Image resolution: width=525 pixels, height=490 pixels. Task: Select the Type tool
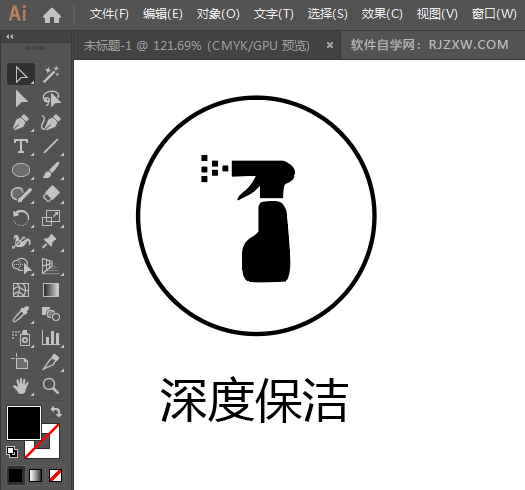click(x=21, y=146)
